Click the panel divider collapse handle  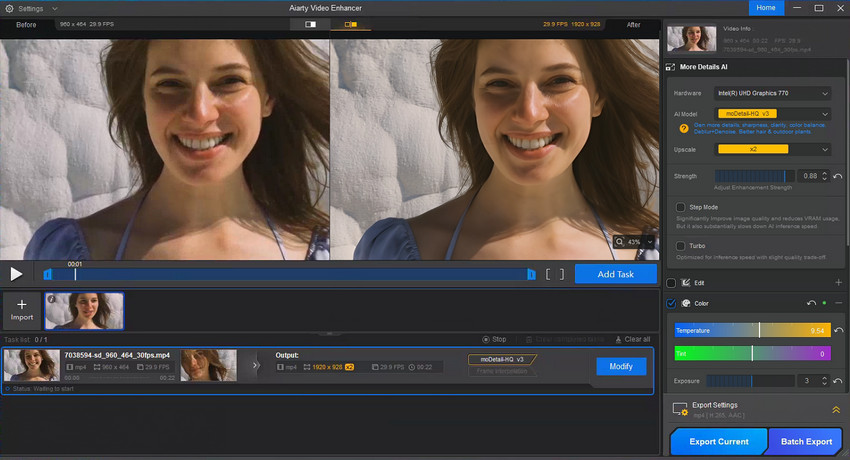(329, 333)
